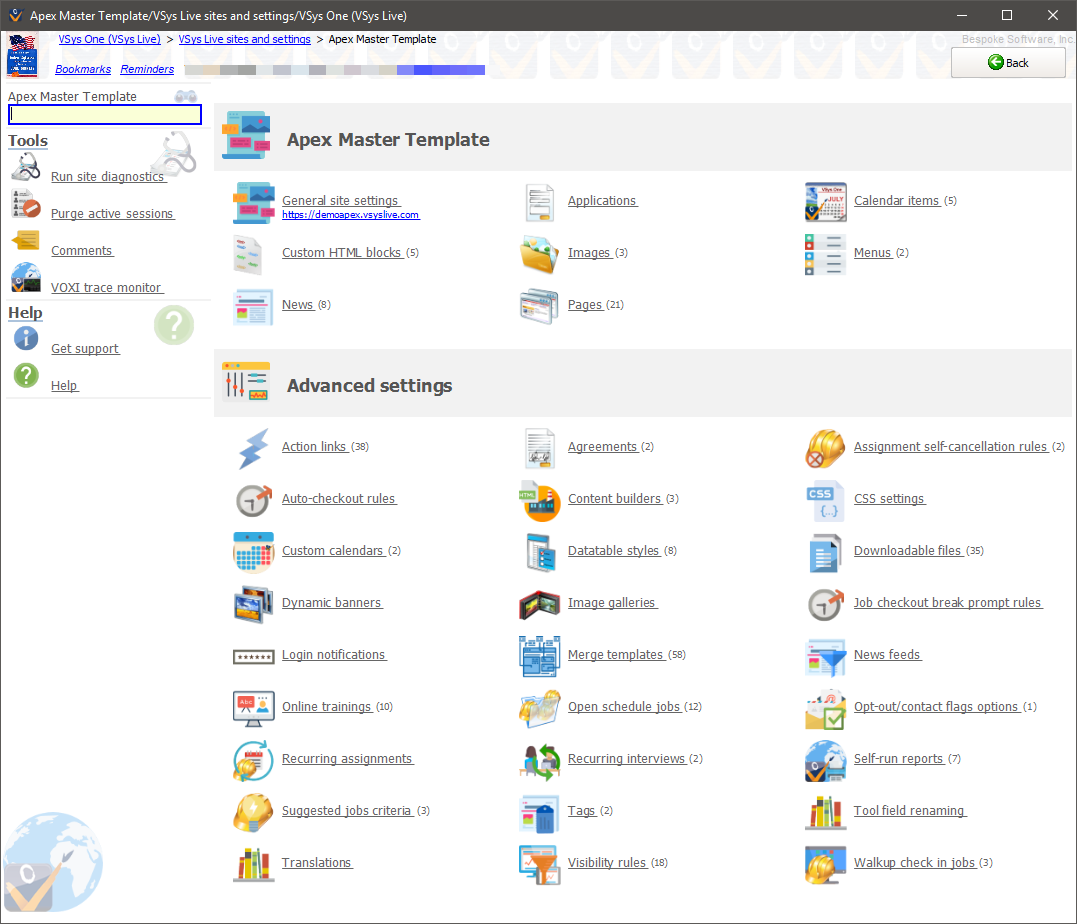Click the Action links lightning bolt icon
Viewport: 1077px width, 924px height.
(x=253, y=448)
